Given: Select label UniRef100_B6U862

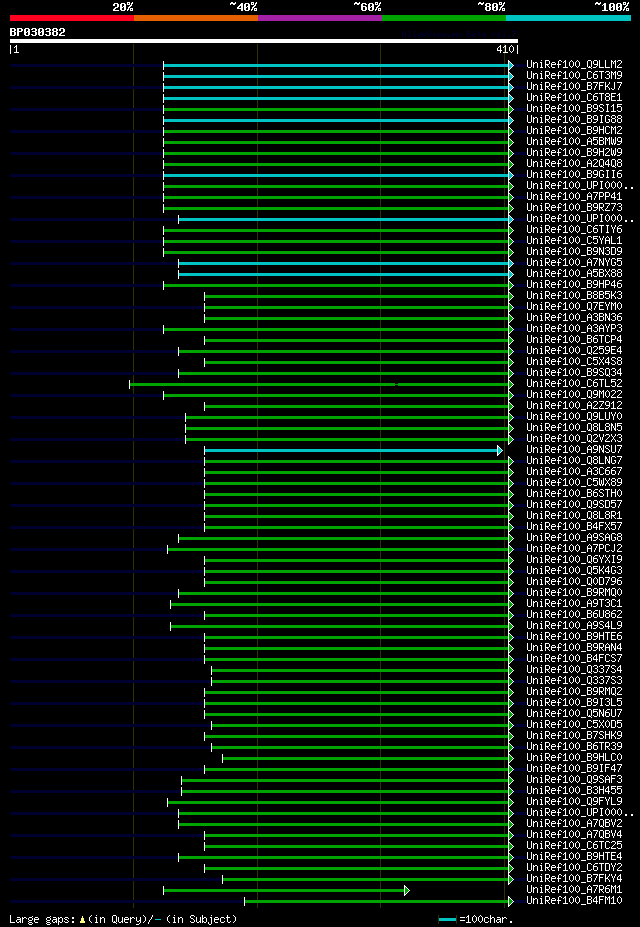Looking at the screenshot, I should point(574,615).
